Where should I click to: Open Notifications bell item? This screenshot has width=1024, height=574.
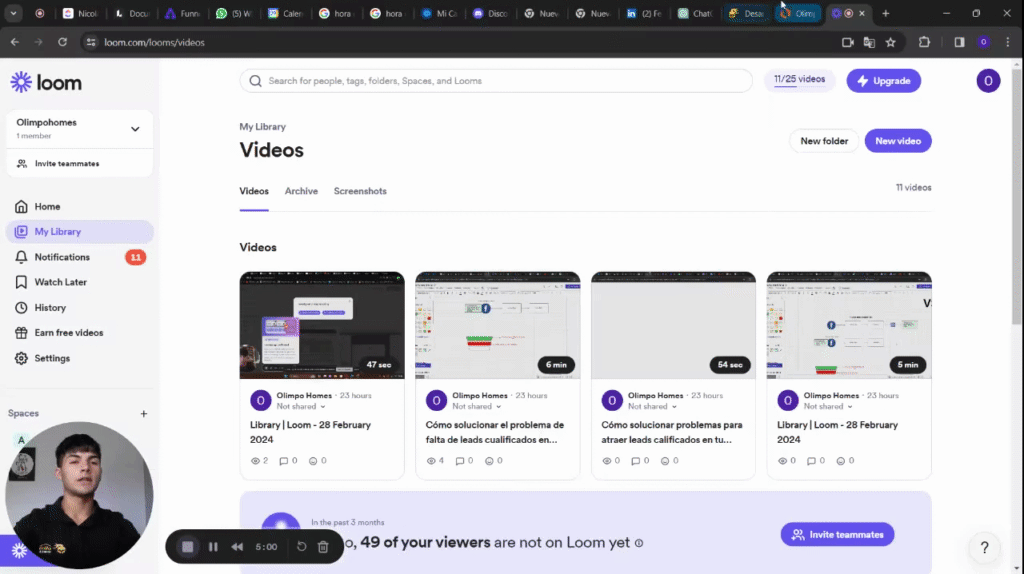80,257
